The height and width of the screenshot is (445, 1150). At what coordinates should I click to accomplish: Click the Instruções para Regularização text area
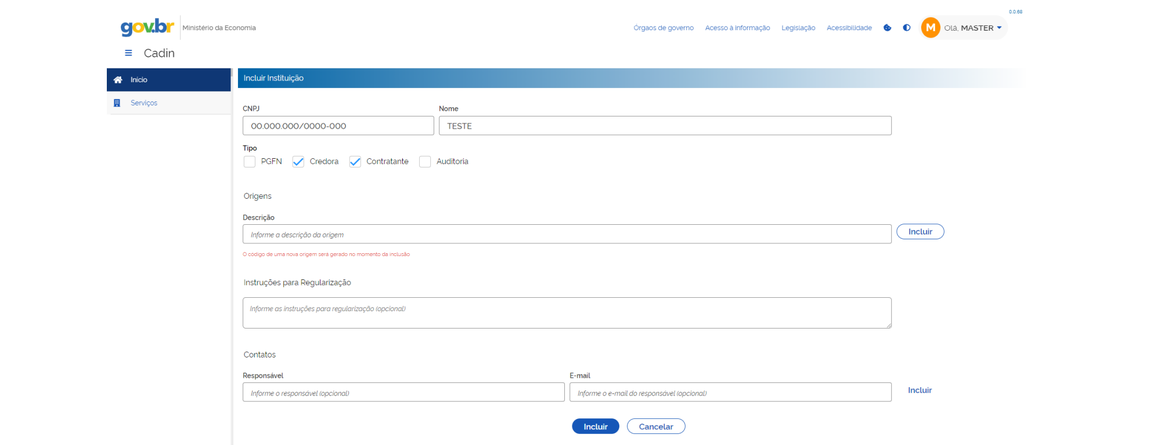pyautogui.click(x=566, y=313)
